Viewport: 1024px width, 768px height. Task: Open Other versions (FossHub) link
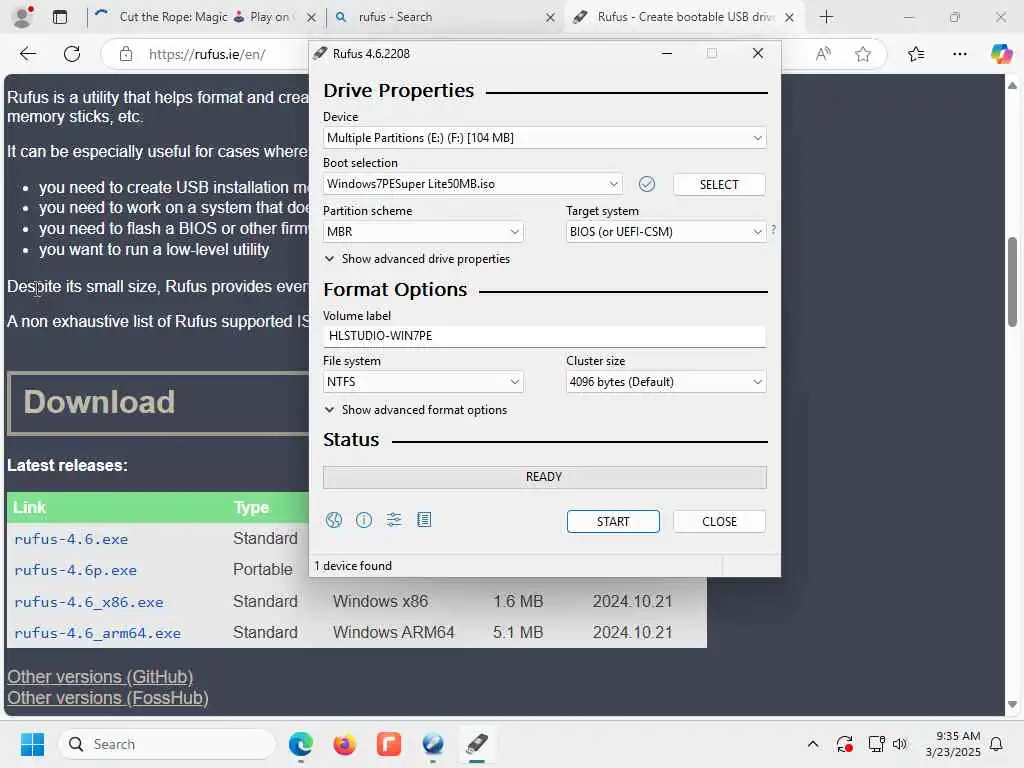(108, 697)
